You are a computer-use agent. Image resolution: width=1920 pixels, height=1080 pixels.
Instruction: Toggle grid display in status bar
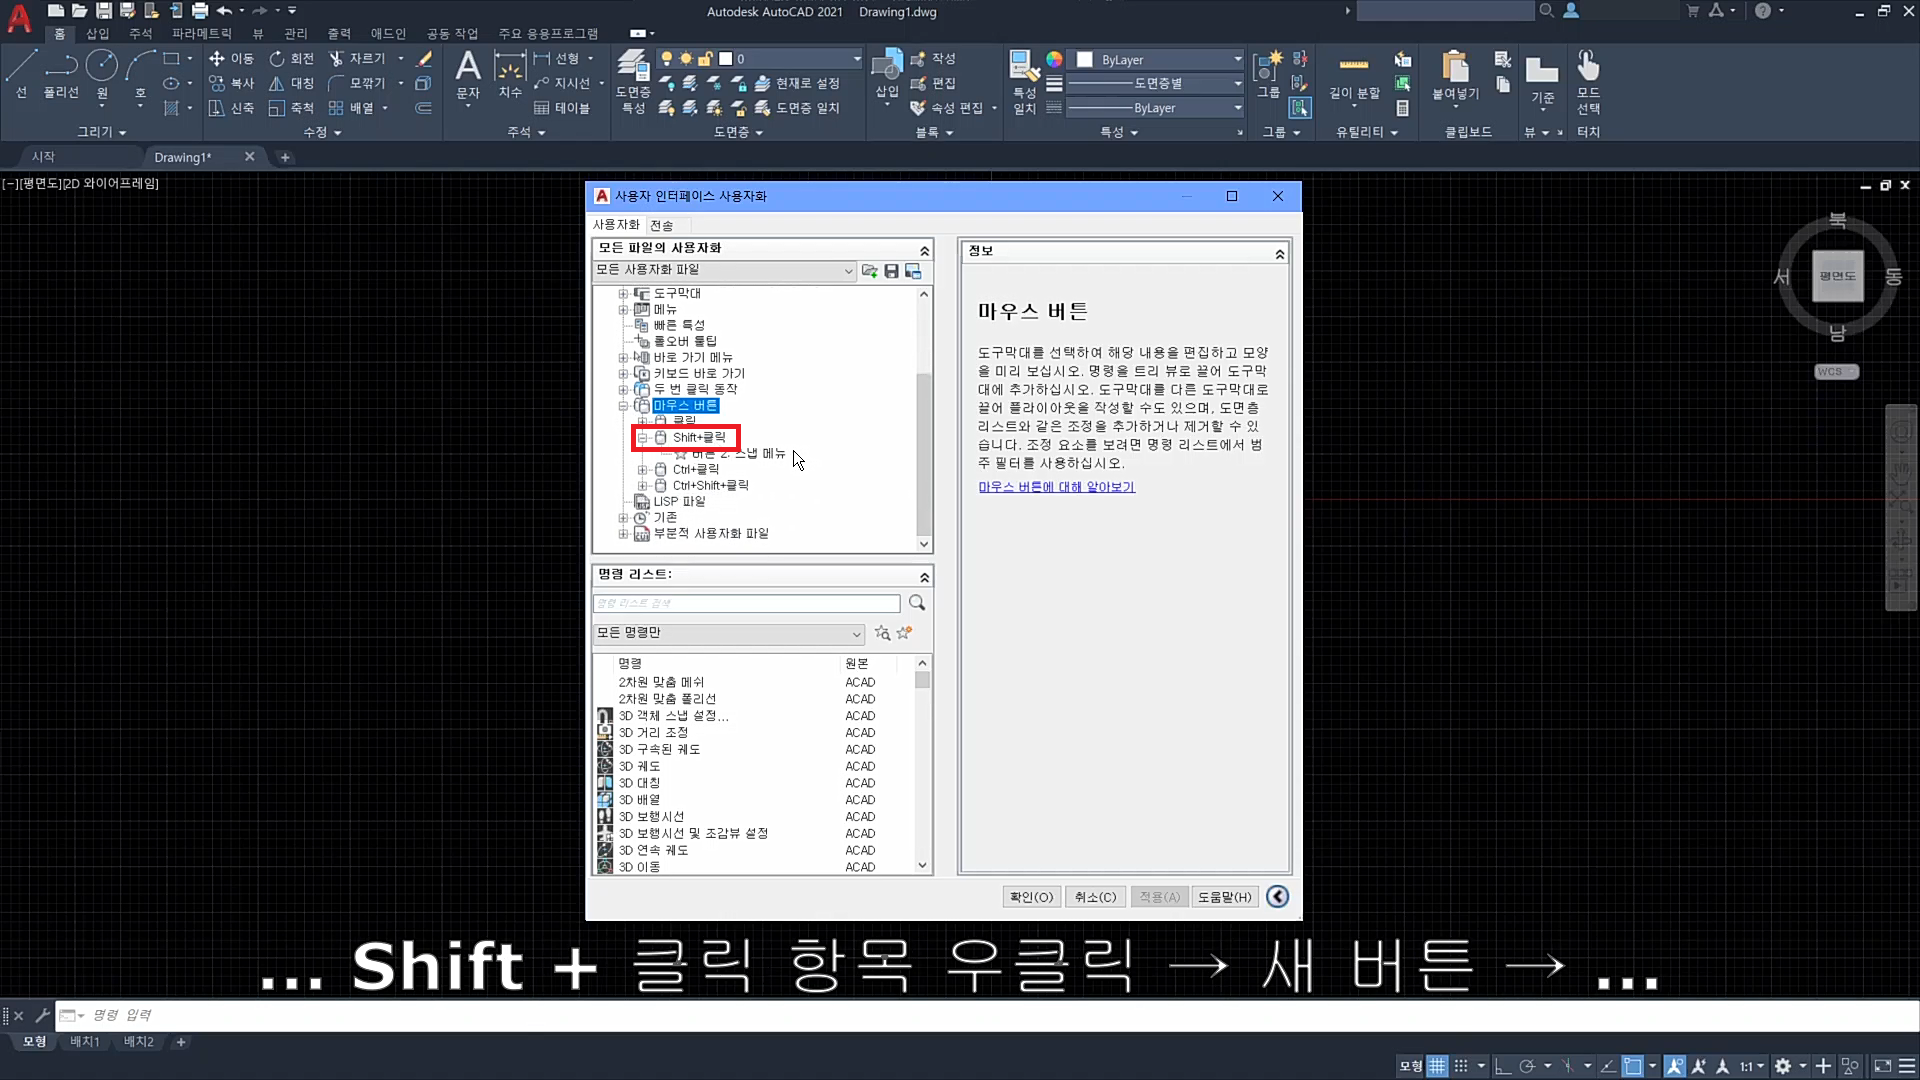click(x=1437, y=1066)
